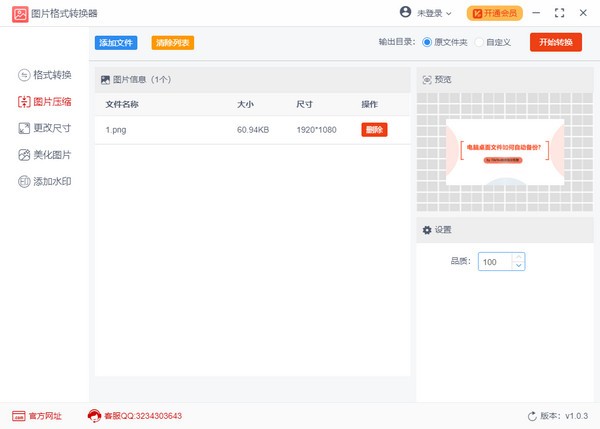Click the preview image thumbnail
The width and height of the screenshot is (600, 429).
[x=504, y=152]
